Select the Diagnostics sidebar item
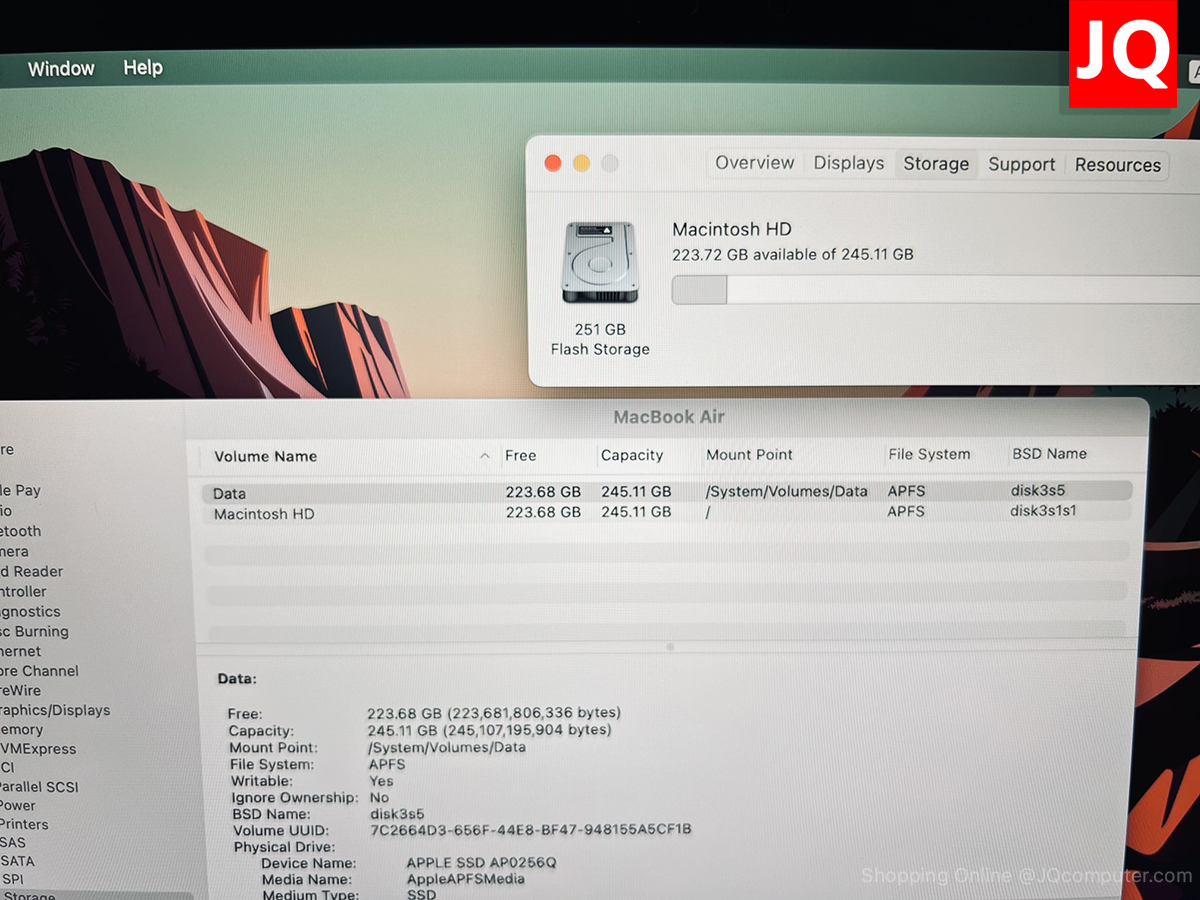This screenshot has height=900, width=1200. click(31, 611)
